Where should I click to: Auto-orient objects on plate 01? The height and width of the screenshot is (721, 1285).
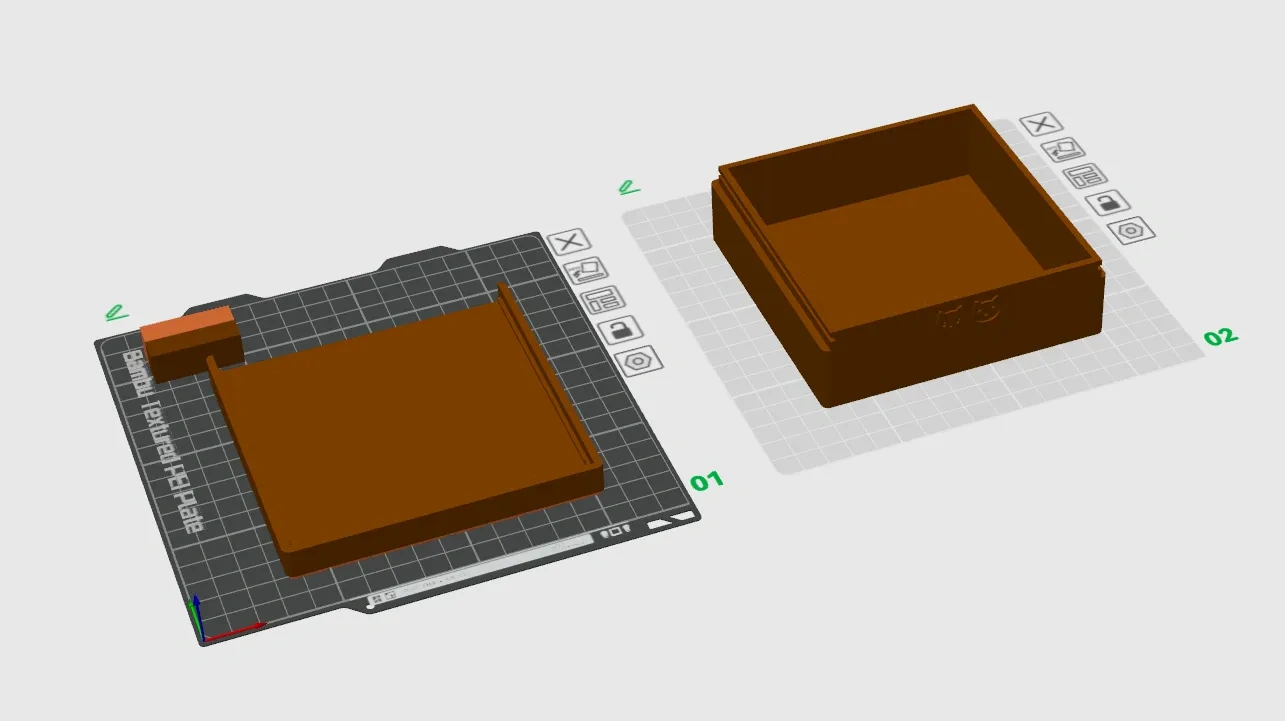pos(586,270)
